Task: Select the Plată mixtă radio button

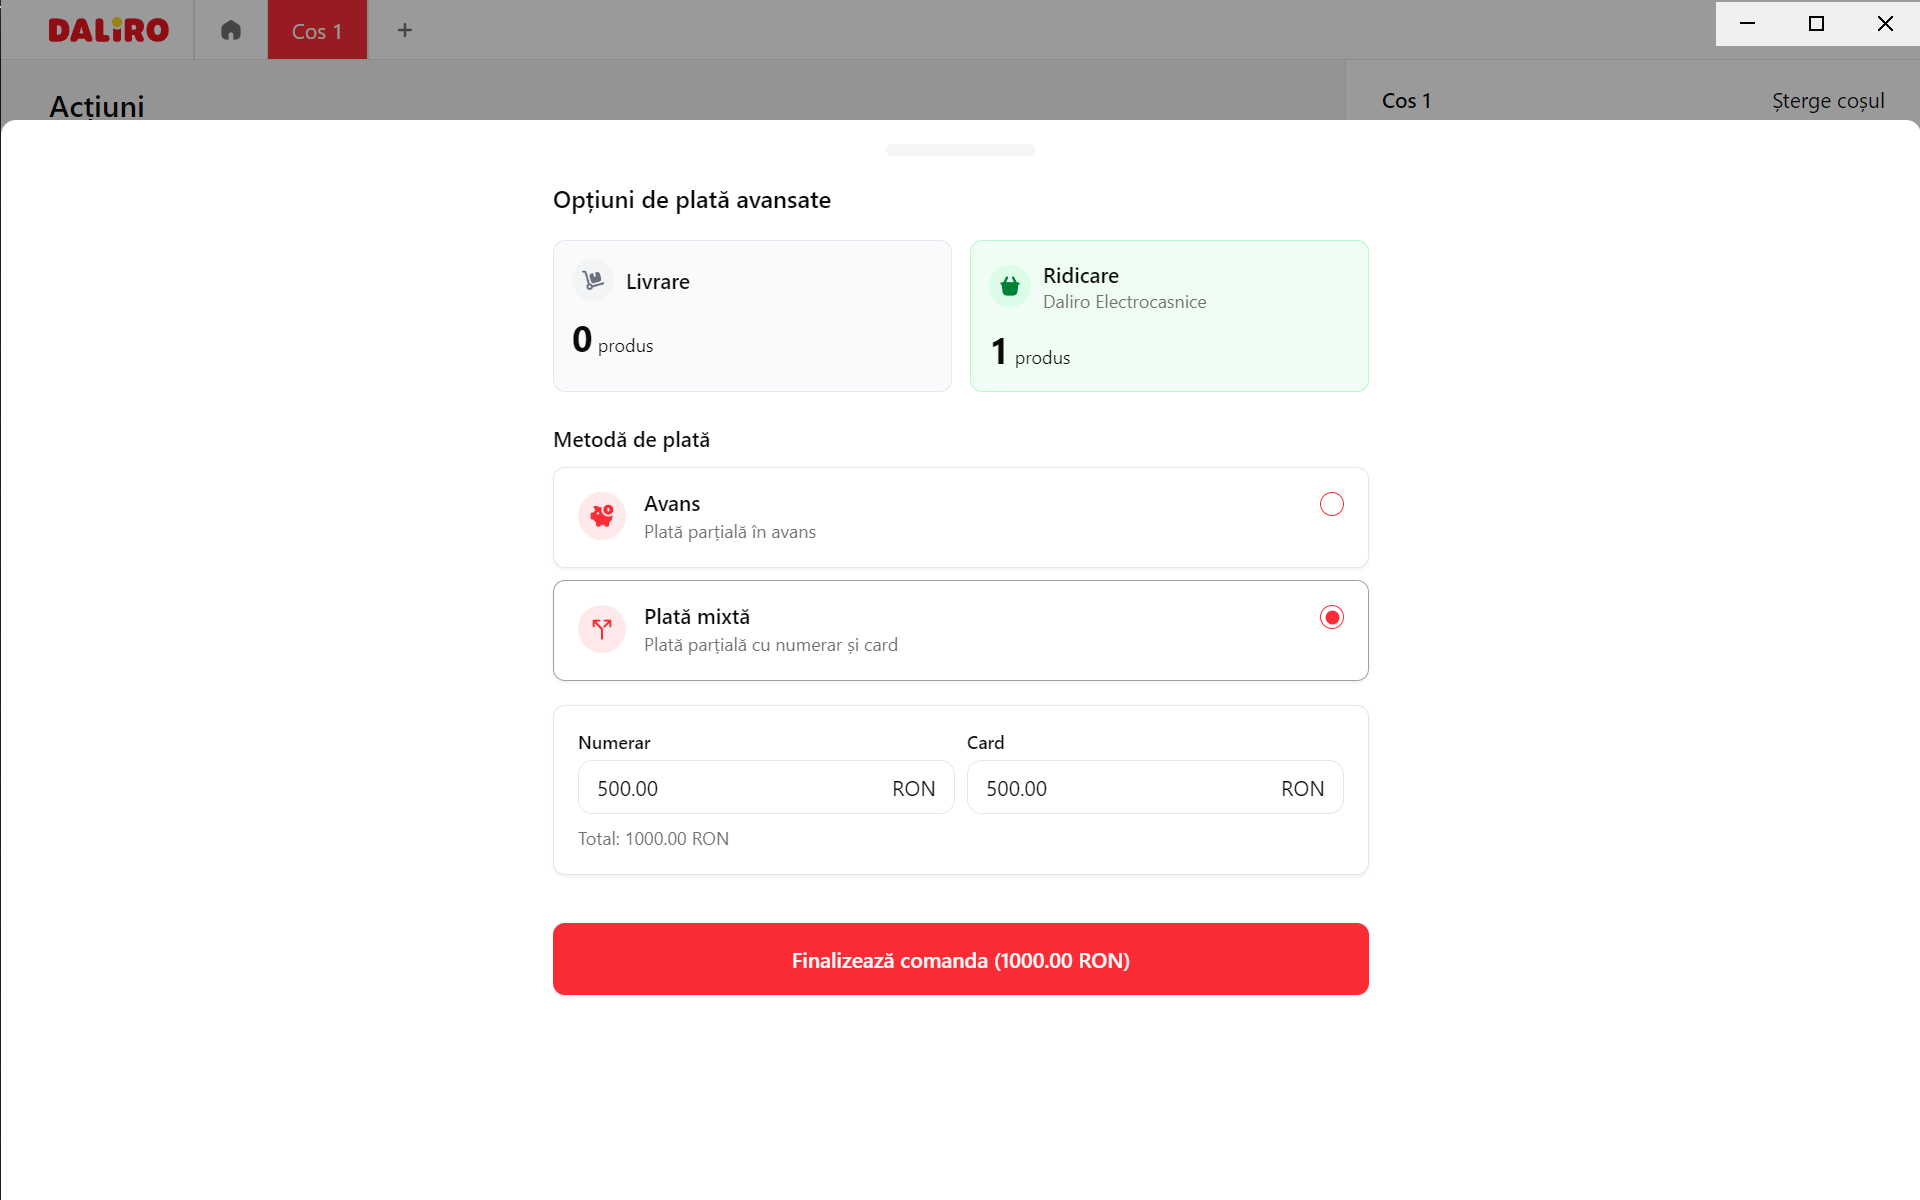Action: [x=1331, y=617]
